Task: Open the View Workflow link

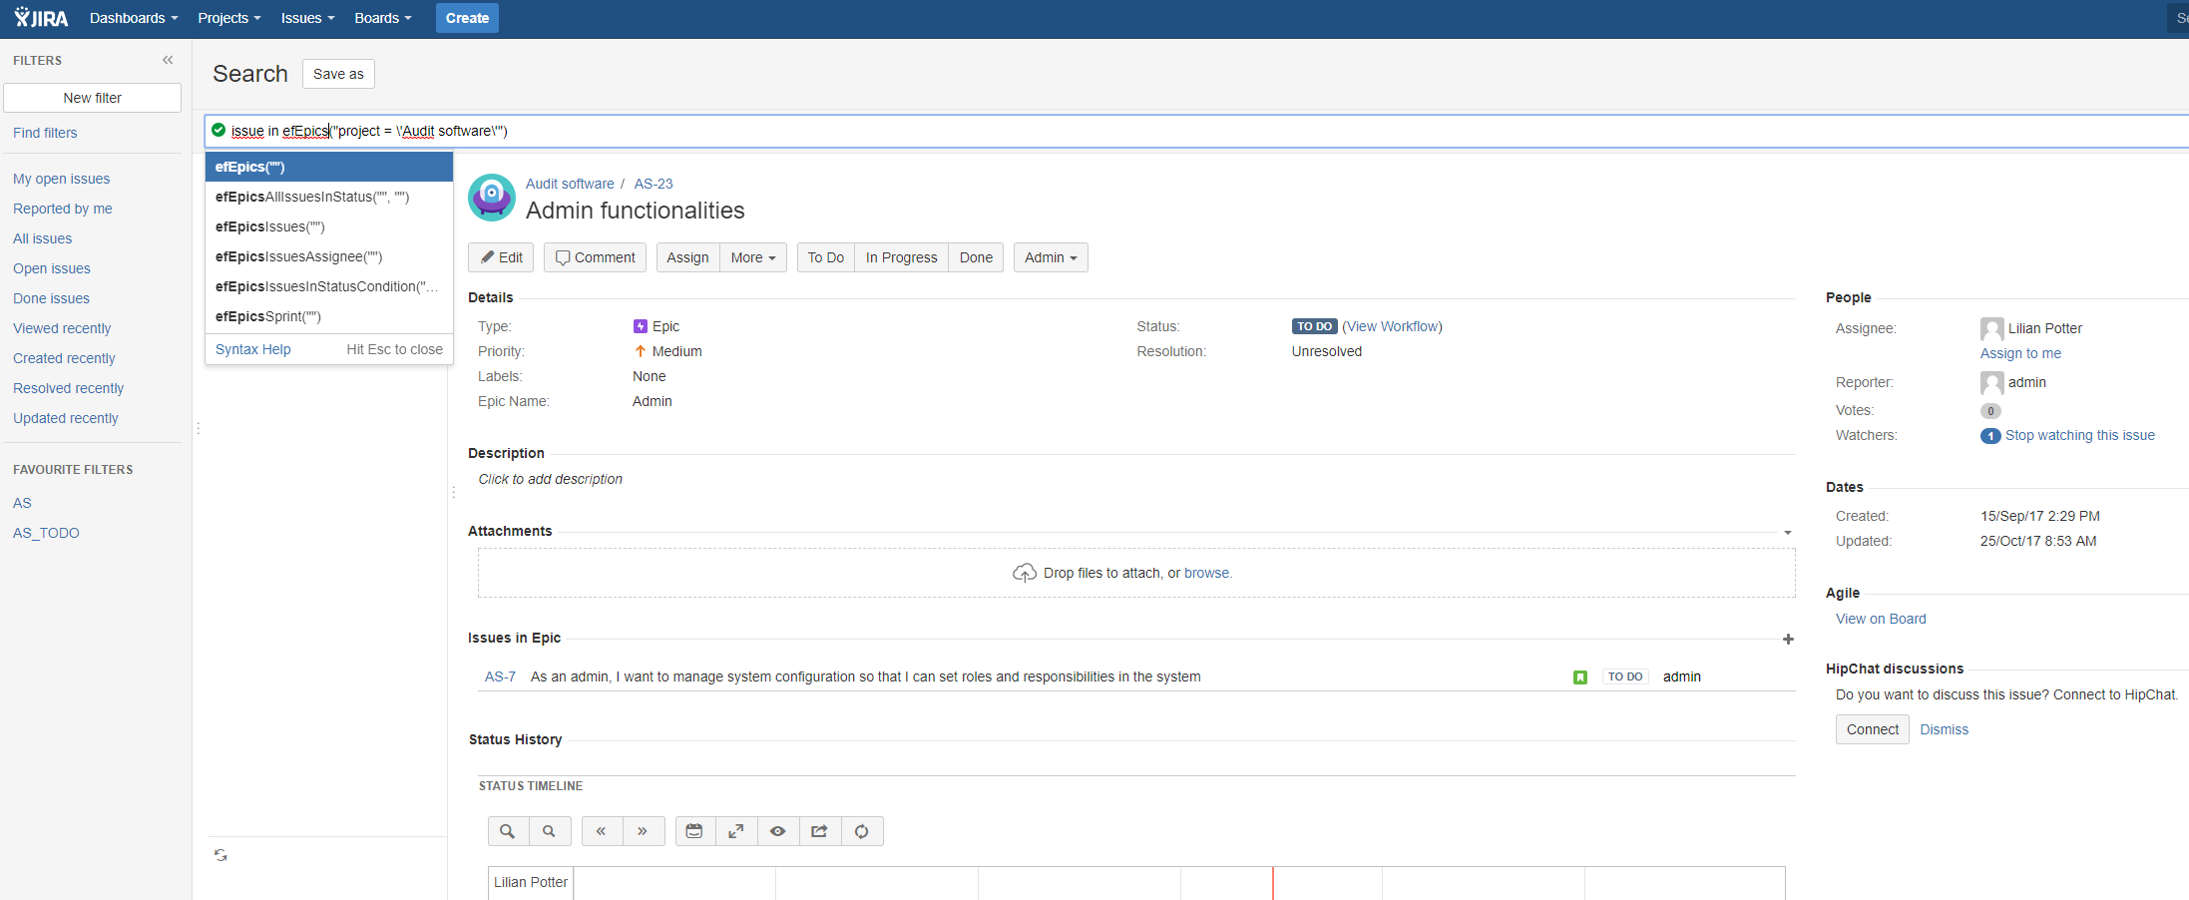Action: point(1392,326)
